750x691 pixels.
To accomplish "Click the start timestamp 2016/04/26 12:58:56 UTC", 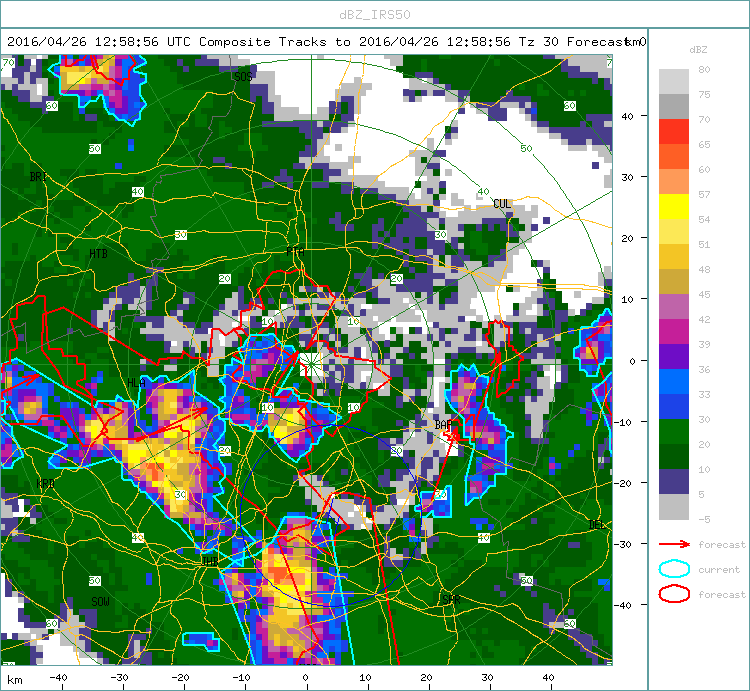I will pyautogui.click(x=98, y=42).
